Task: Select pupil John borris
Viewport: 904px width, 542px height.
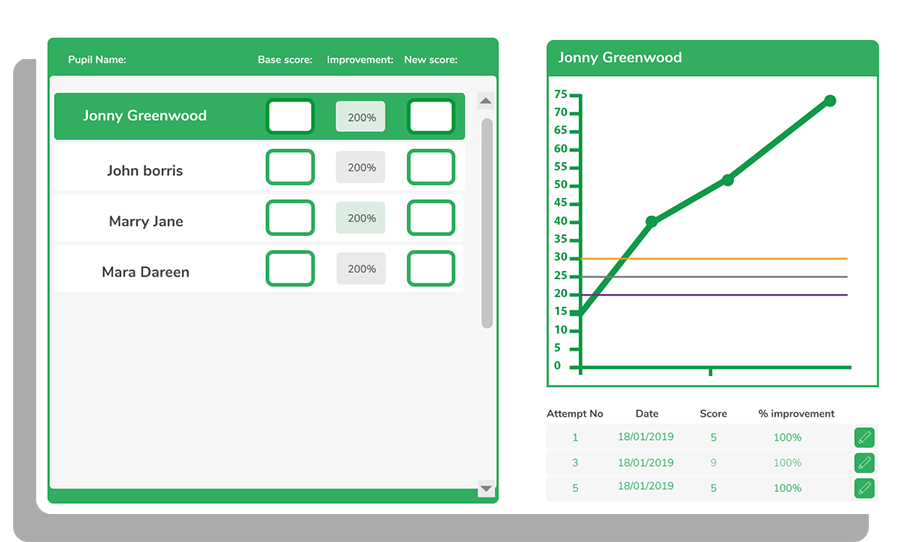Action: pos(145,170)
